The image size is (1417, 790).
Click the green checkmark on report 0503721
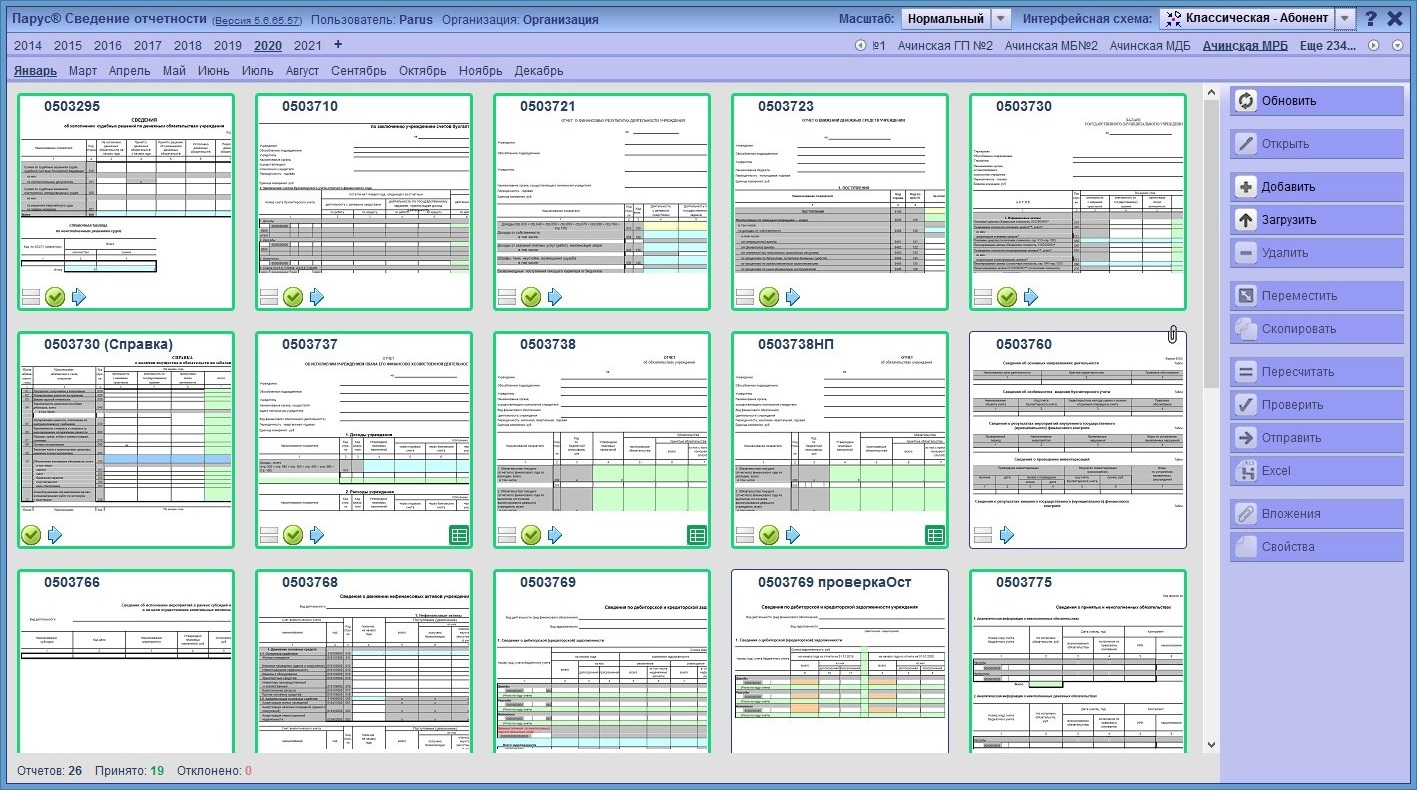click(531, 297)
